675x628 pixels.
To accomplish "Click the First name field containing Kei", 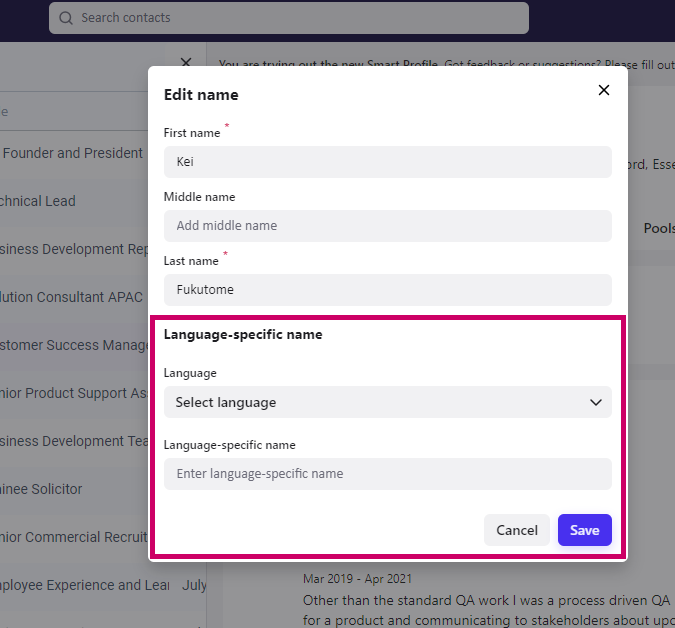I will [387, 162].
